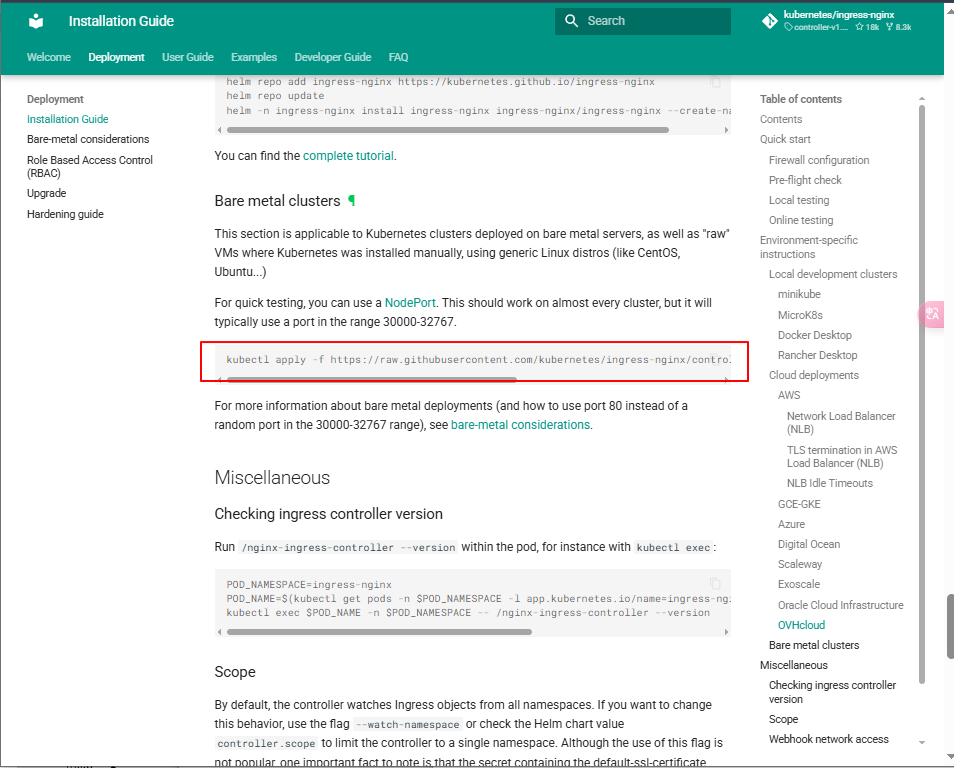Jump to GCE-GKE section

coord(799,504)
